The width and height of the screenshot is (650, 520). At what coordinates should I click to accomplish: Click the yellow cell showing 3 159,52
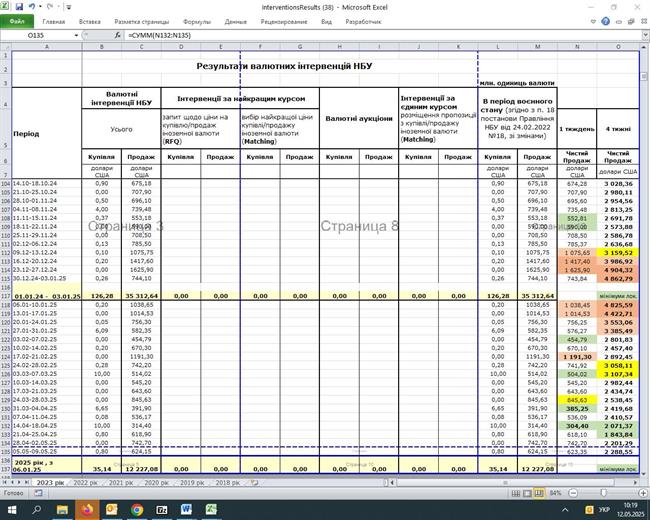618,253
